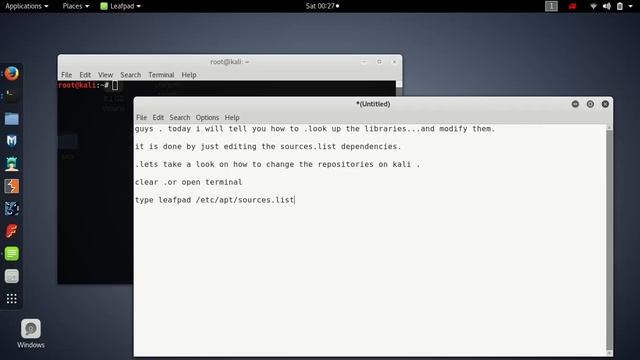This screenshot has height=360, width=640.
Task: Launch the red F Faraday dock icon
Action: tap(11, 231)
